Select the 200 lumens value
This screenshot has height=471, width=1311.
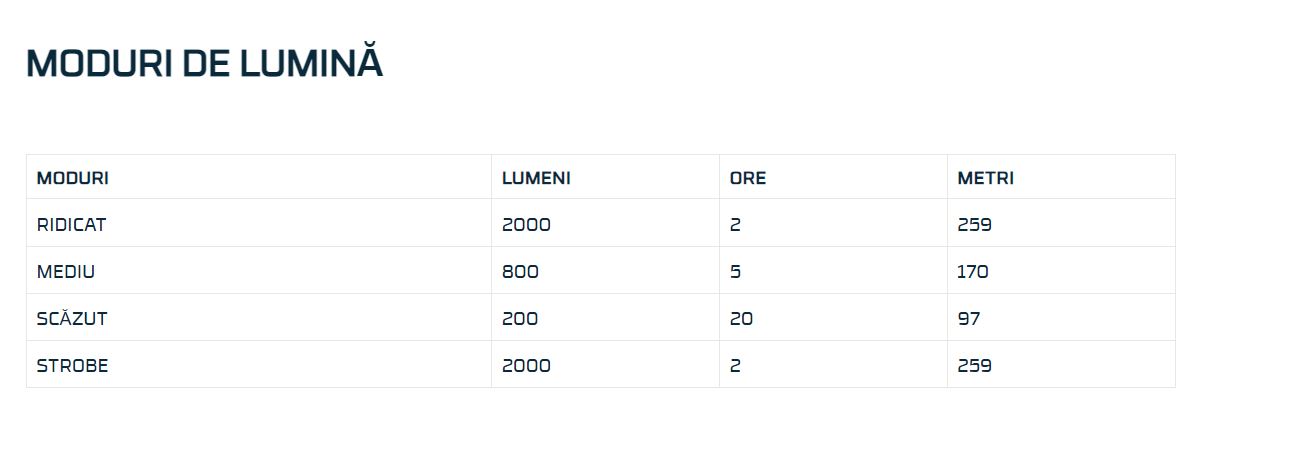(520, 319)
